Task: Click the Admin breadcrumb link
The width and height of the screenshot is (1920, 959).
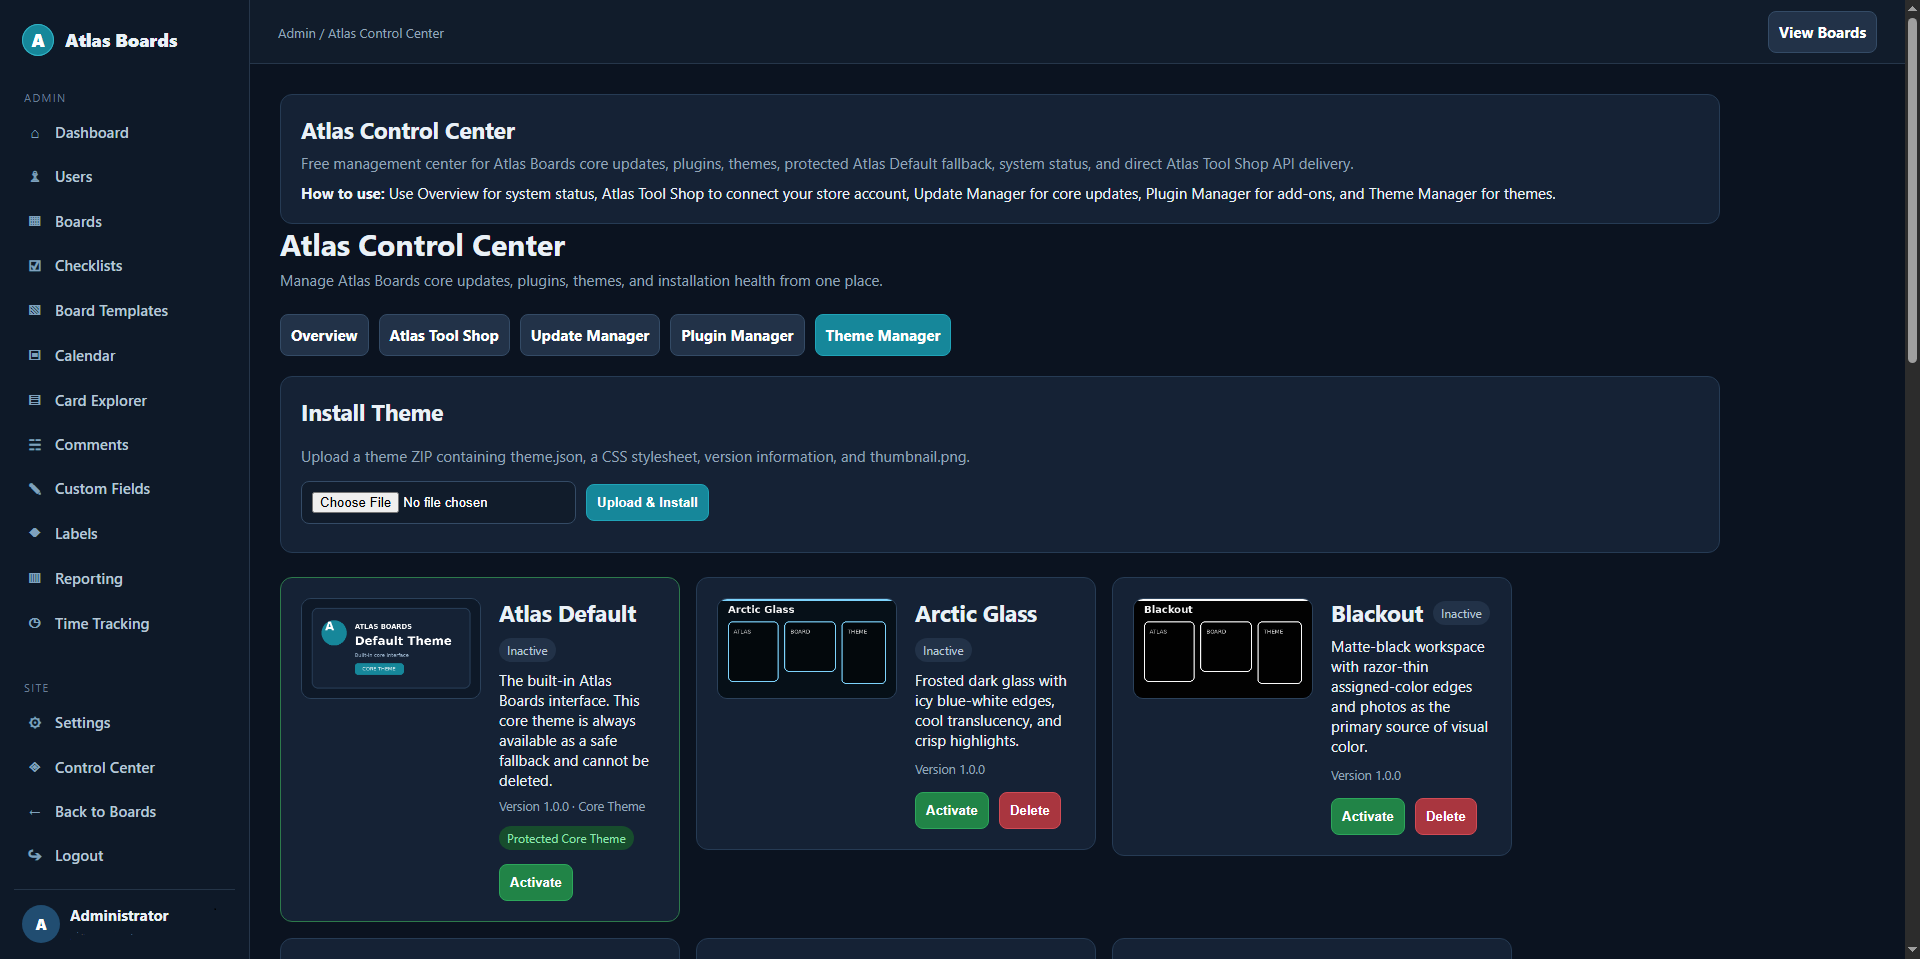Action: 296,33
